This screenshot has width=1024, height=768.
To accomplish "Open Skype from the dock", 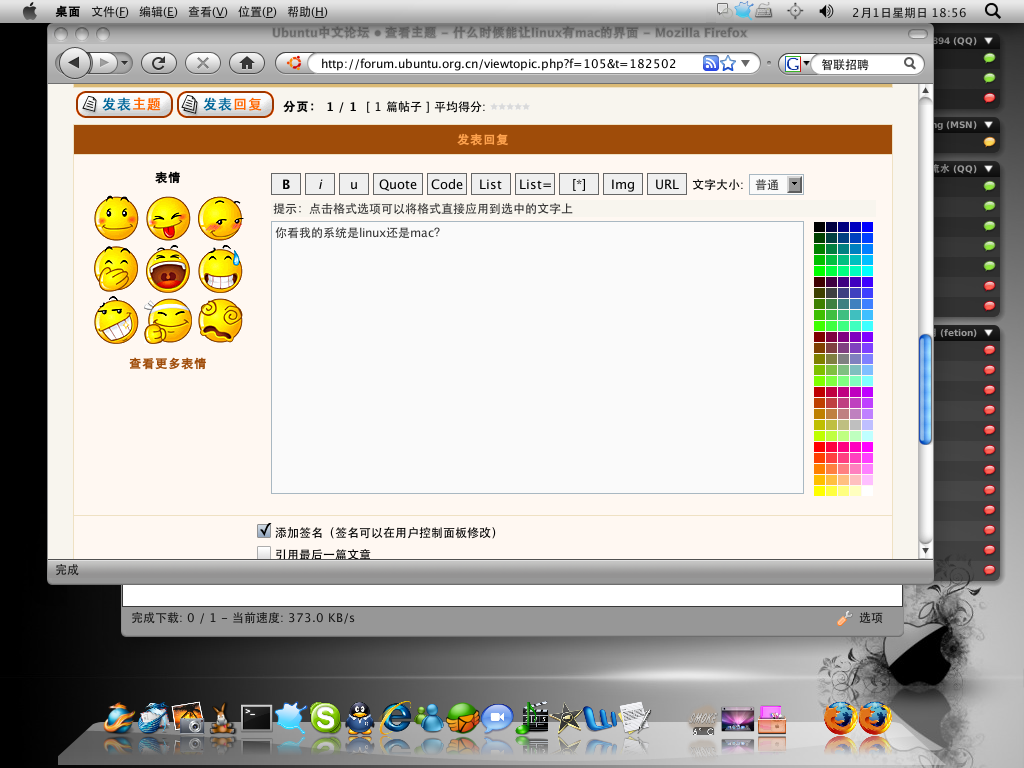I will point(325,718).
